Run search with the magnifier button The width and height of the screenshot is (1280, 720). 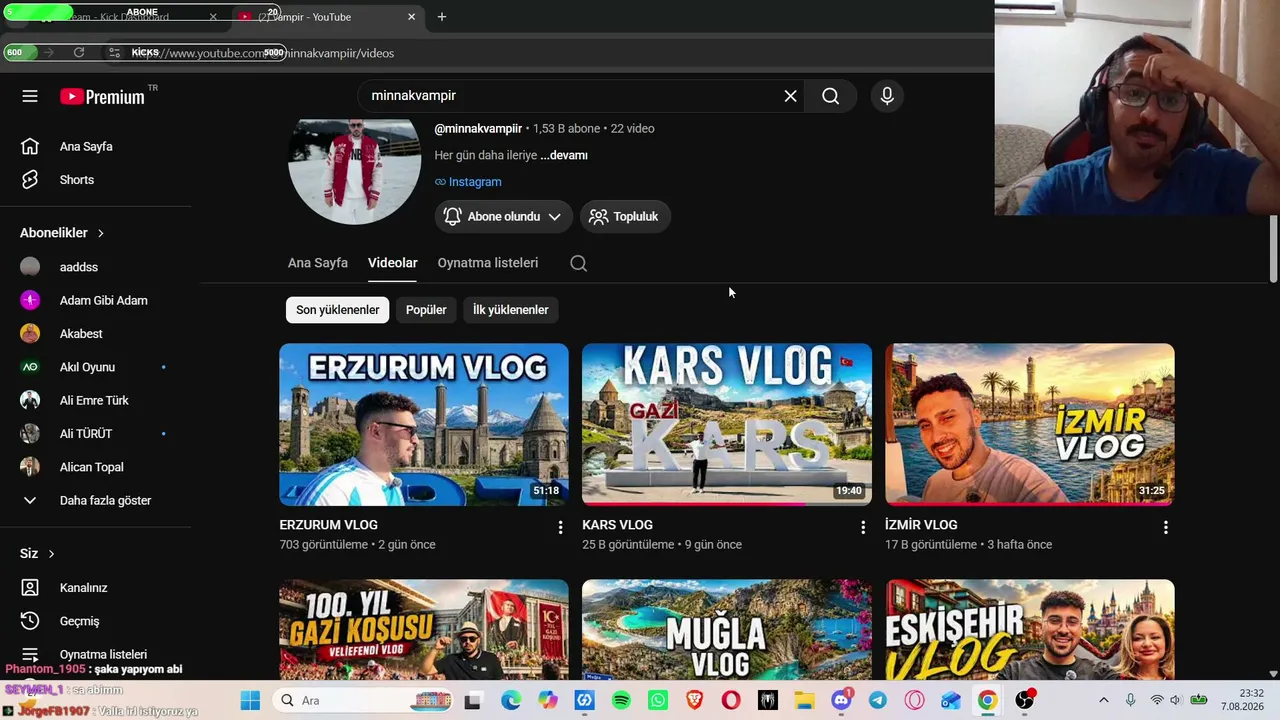click(831, 96)
